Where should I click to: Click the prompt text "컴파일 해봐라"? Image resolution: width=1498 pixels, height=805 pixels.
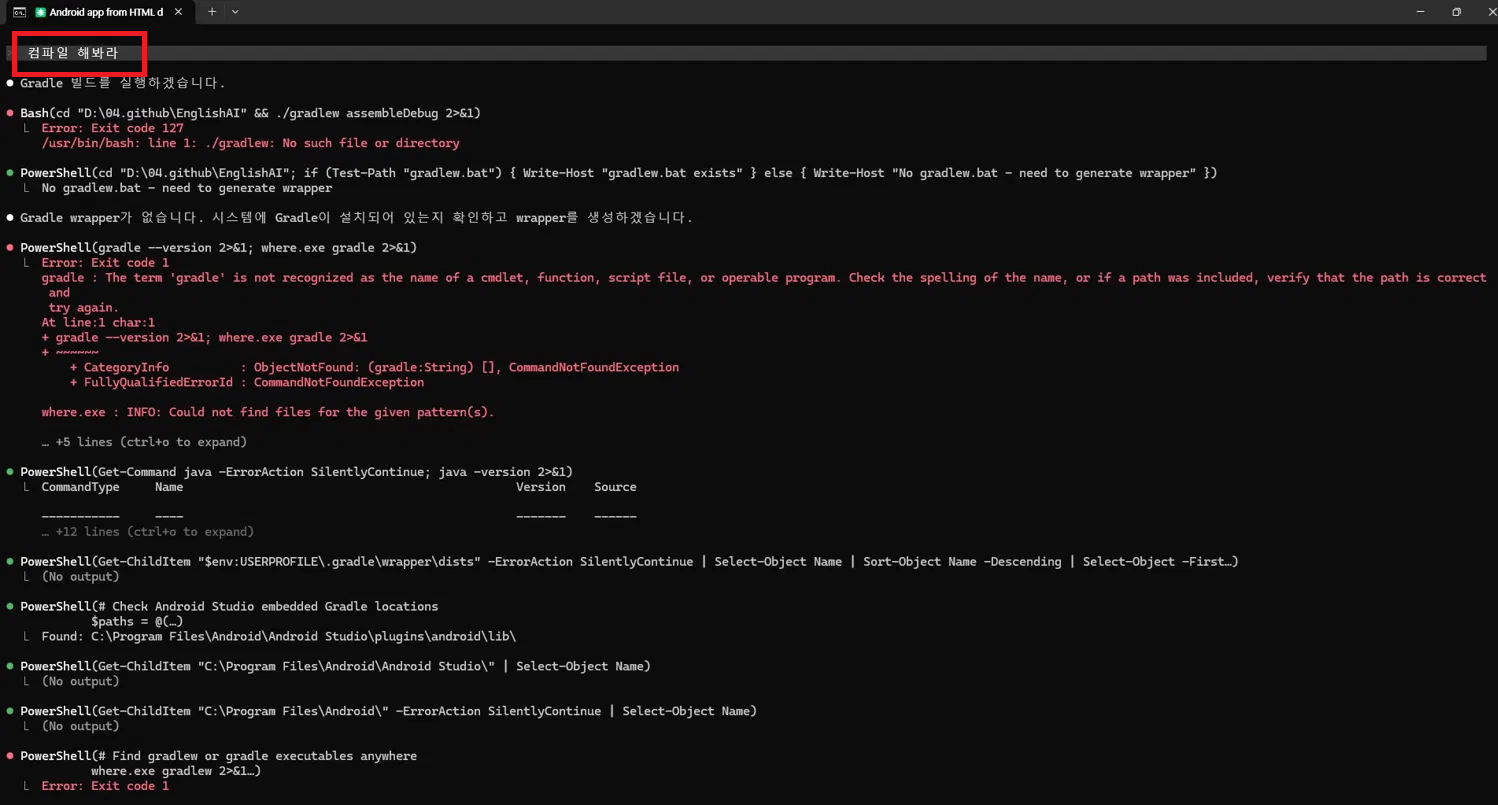(73, 53)
